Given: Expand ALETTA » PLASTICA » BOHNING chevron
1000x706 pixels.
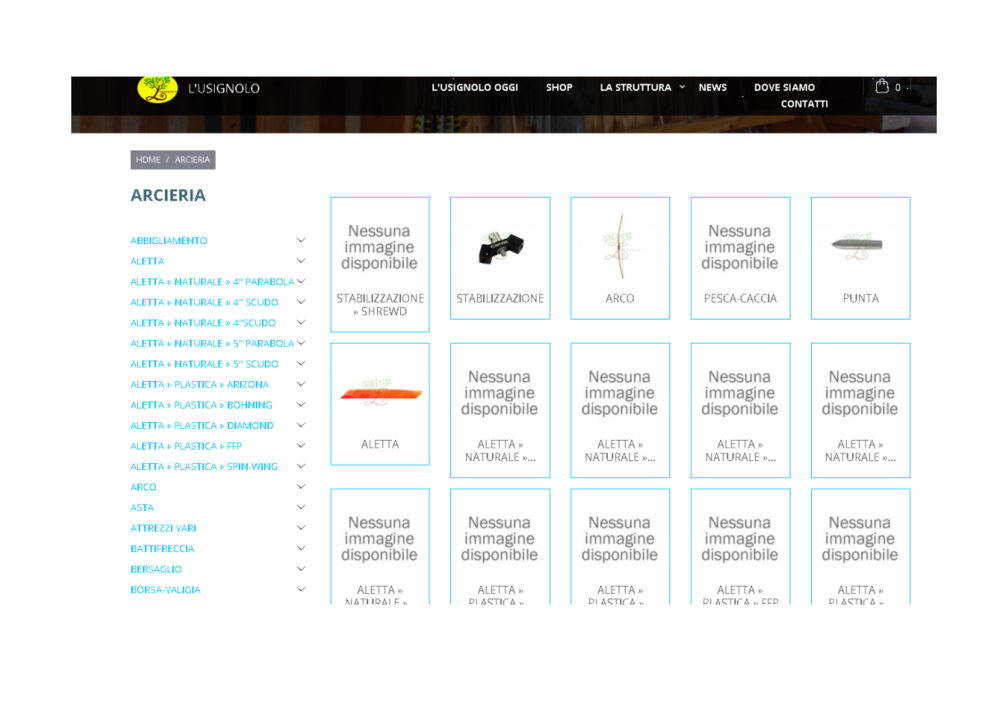Looking at the screenshot, I should pyautogui.click(x=301, y=404).
